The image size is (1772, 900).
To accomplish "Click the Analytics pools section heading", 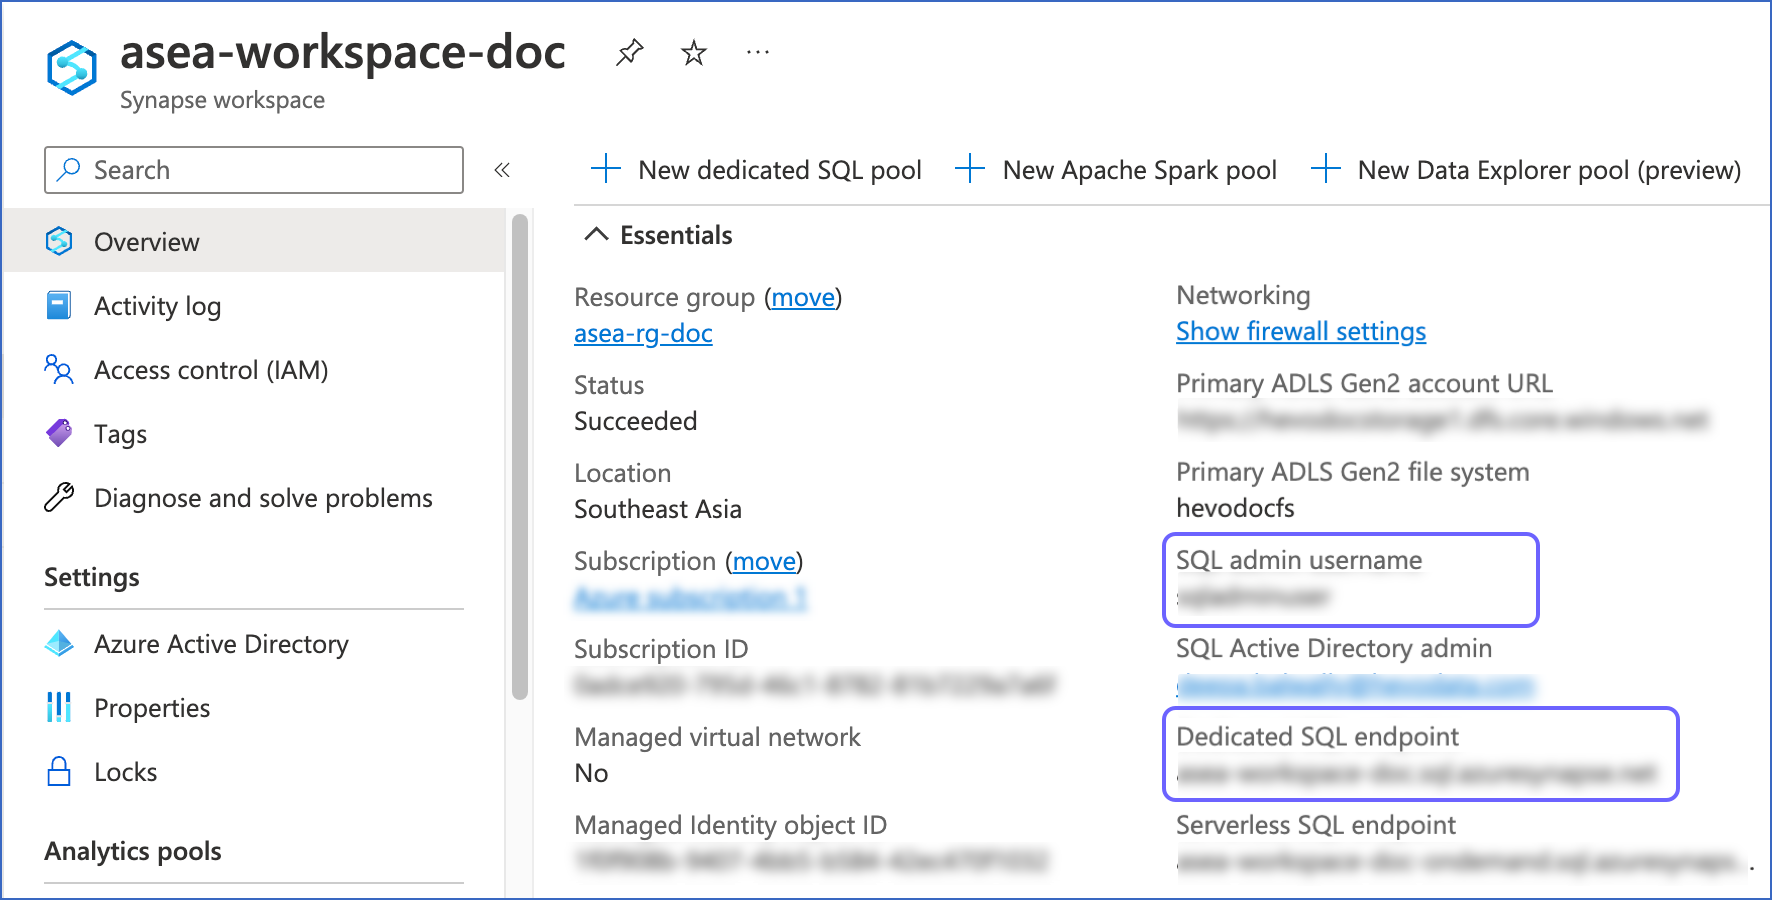I will point(133,851).
